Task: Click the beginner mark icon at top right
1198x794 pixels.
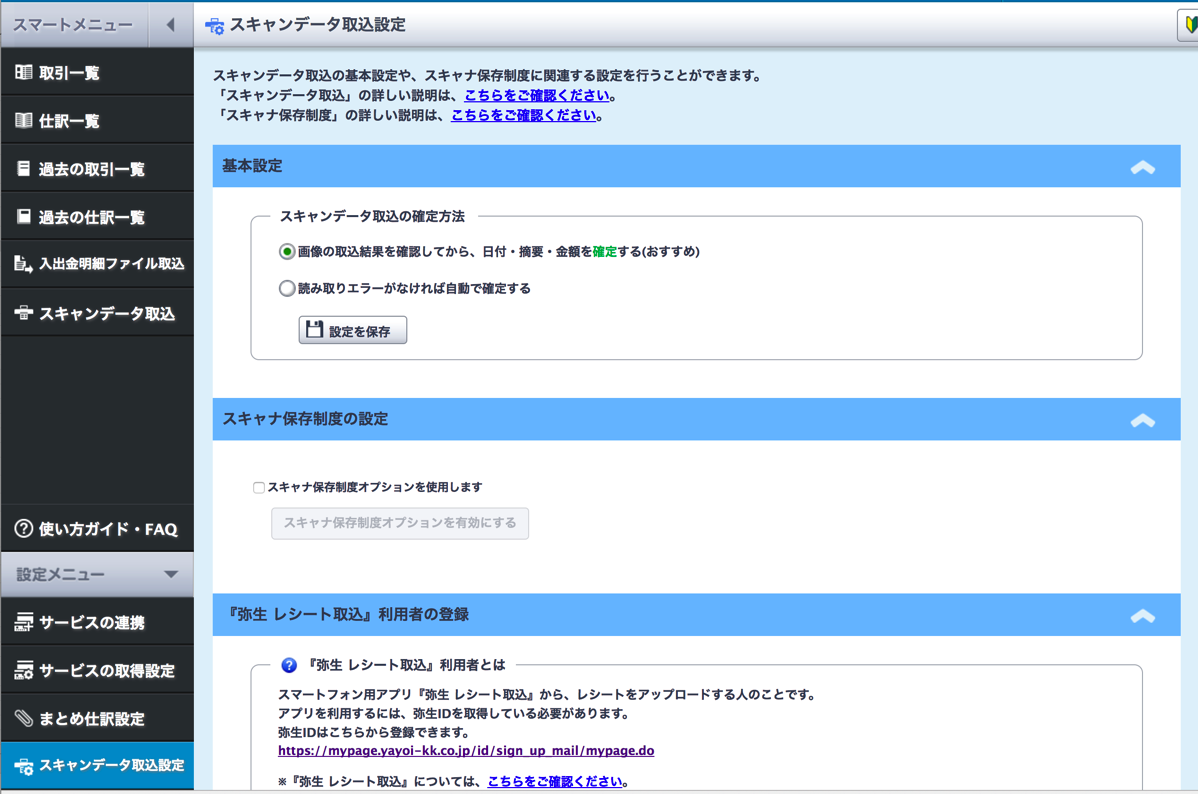Action: click(x=1190, y=25)
